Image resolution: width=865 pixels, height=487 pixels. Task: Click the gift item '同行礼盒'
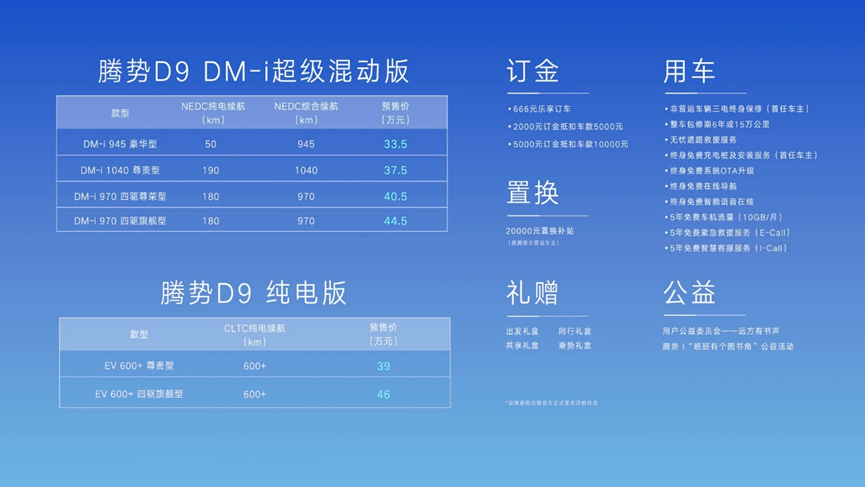[x=575, y=331]
